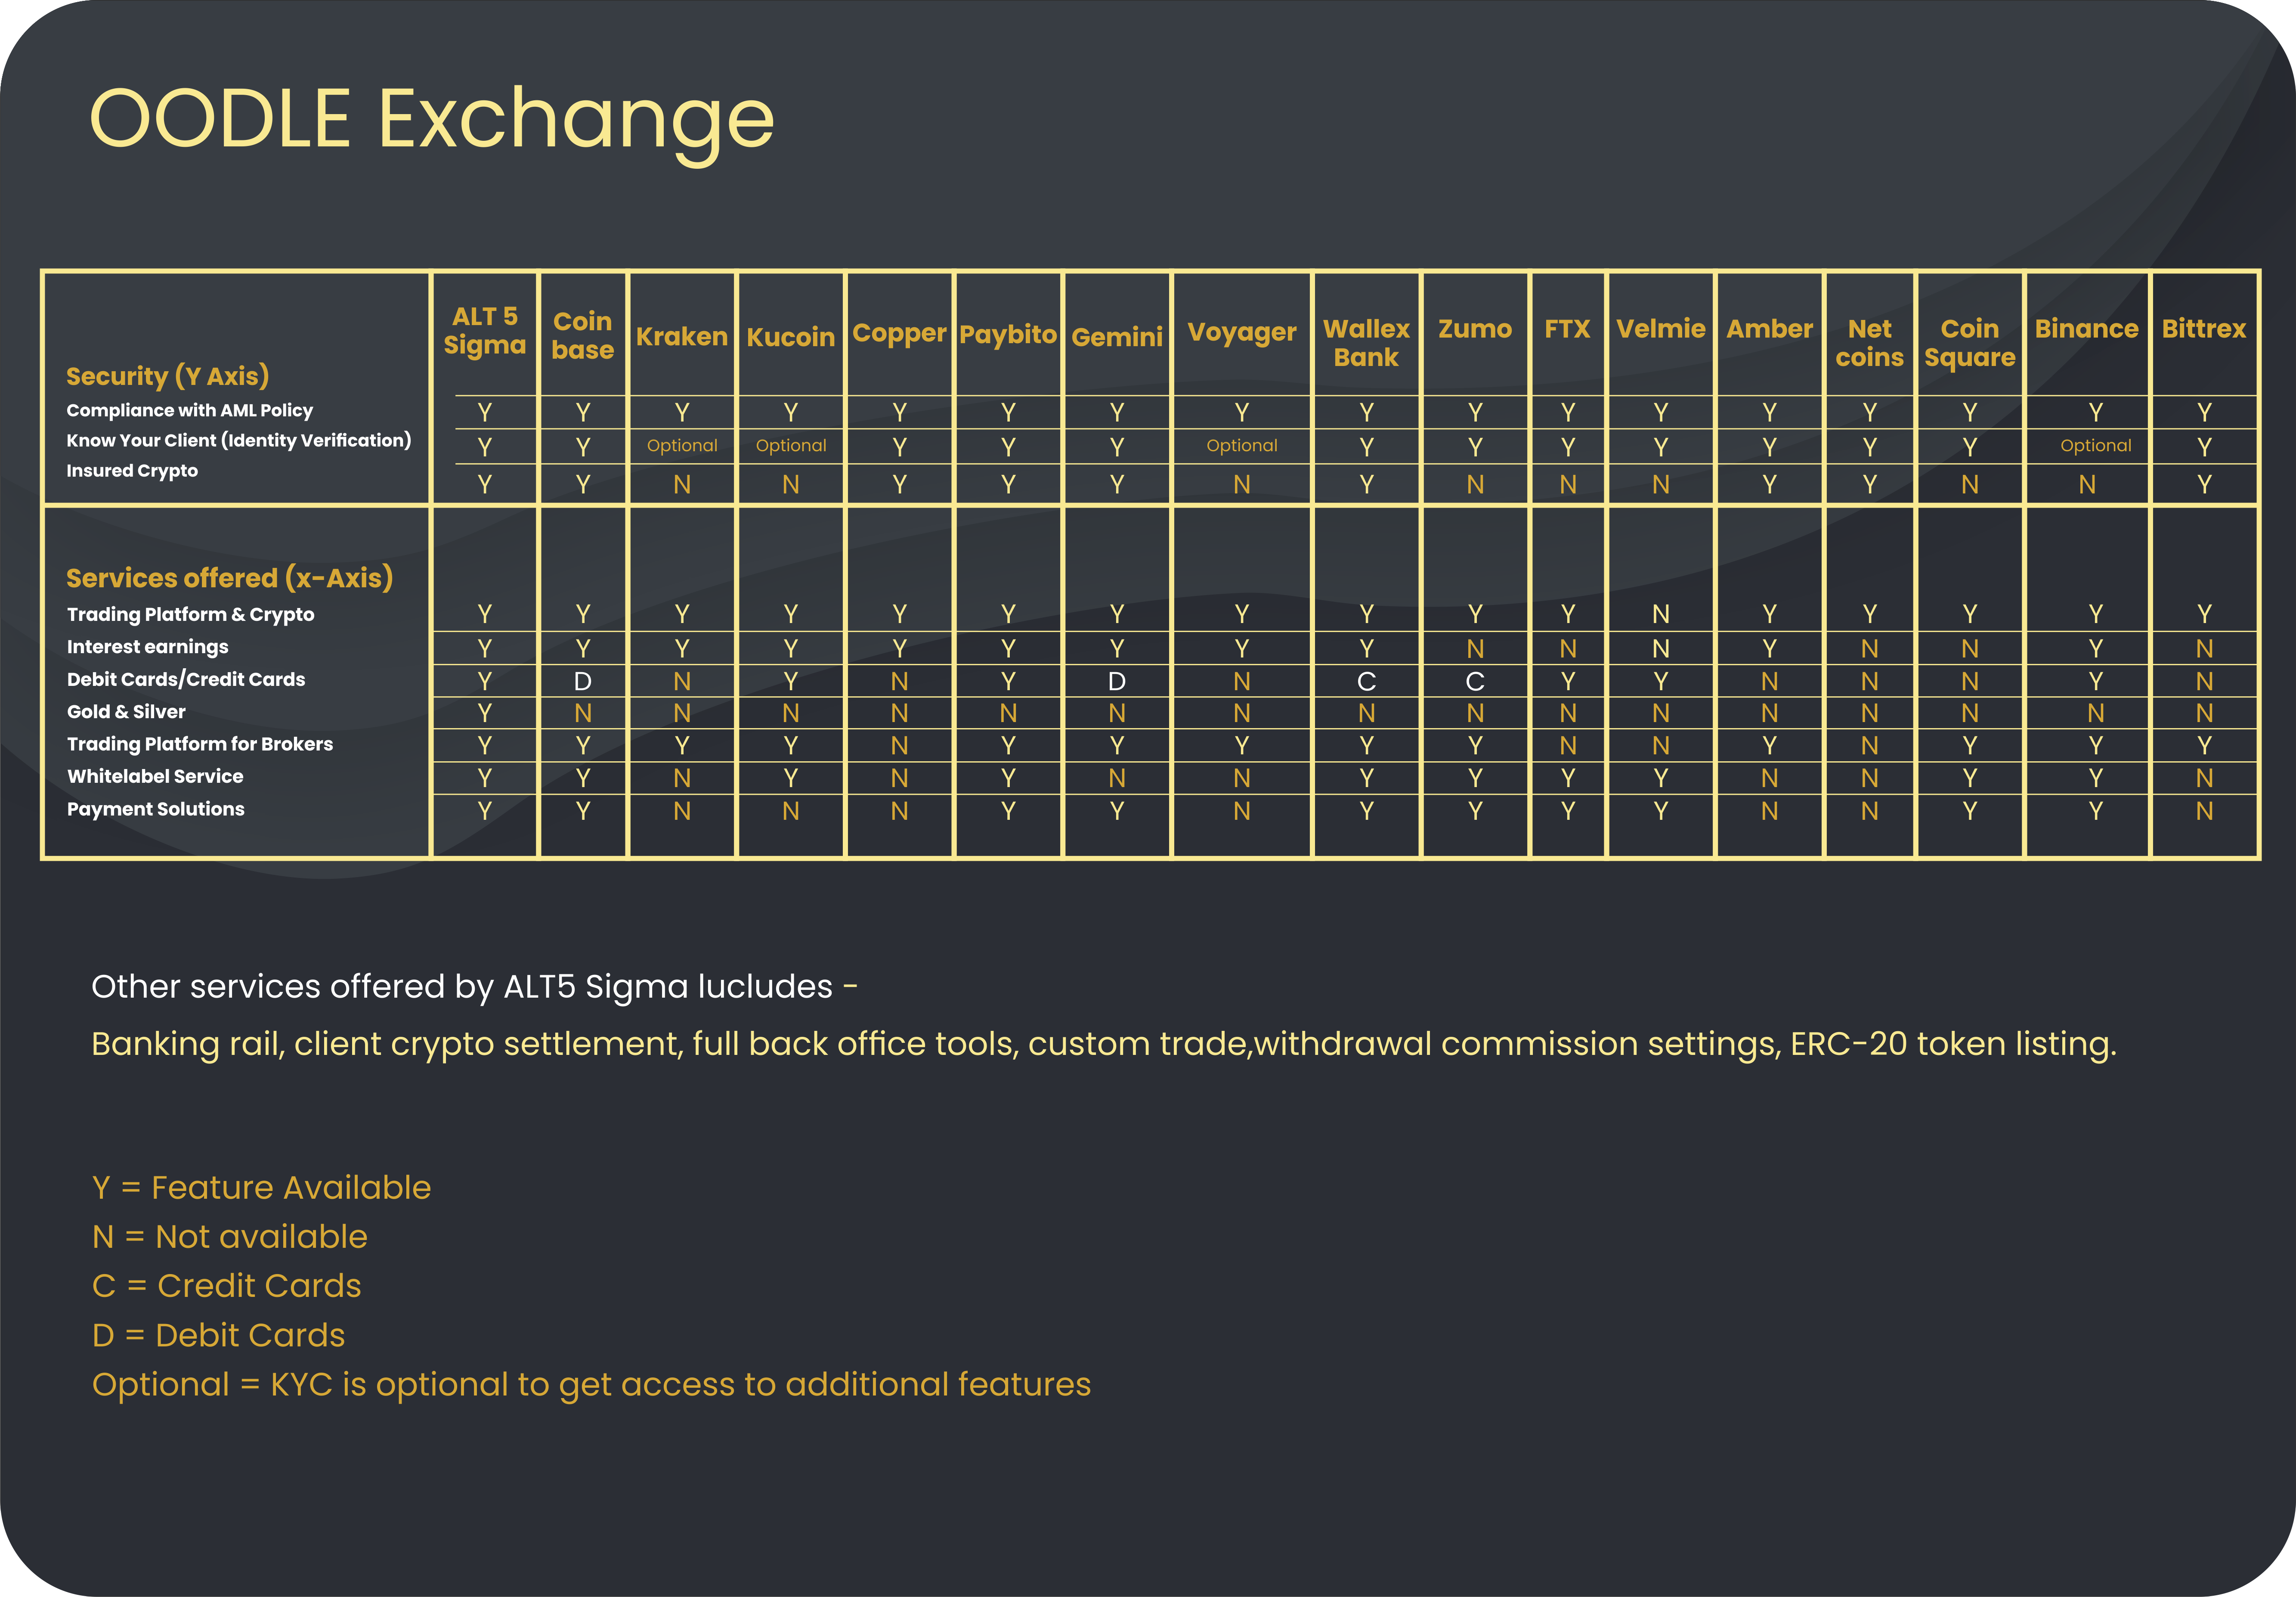The image size is (2296, 1597).
Task: Click the Binance column header
Action: 2086,329
